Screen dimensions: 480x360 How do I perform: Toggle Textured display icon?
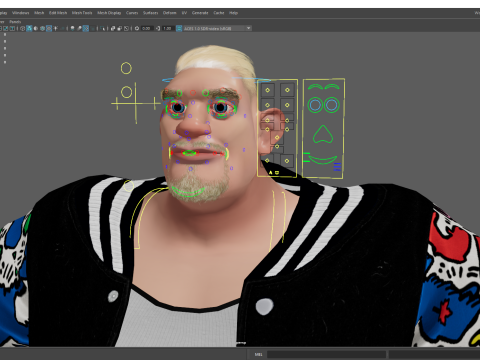[x=49, y=28]
